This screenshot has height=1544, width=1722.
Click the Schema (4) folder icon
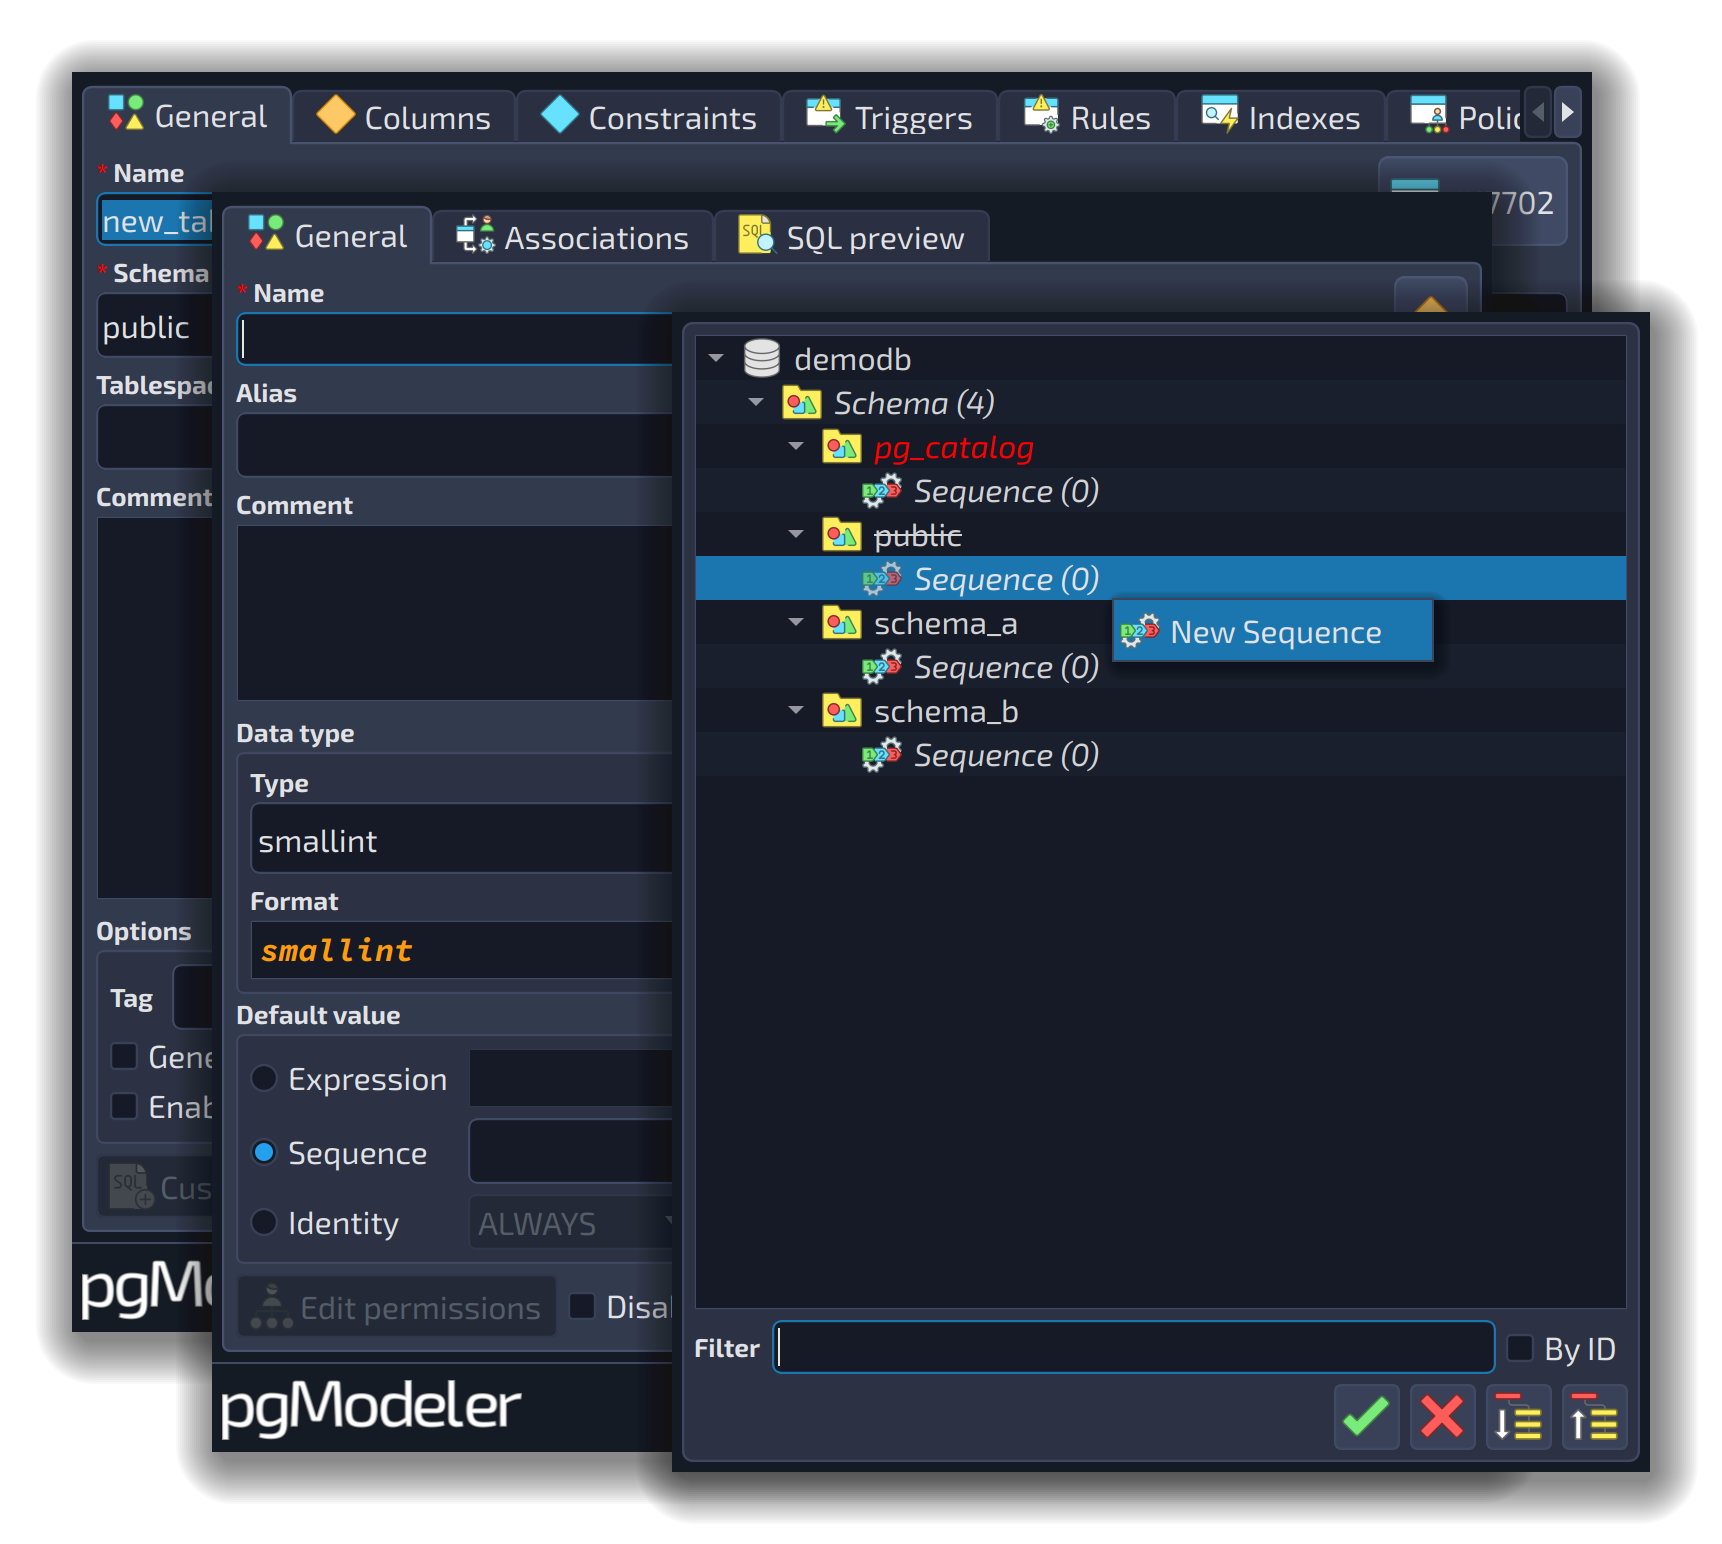[x=802, y=403]
